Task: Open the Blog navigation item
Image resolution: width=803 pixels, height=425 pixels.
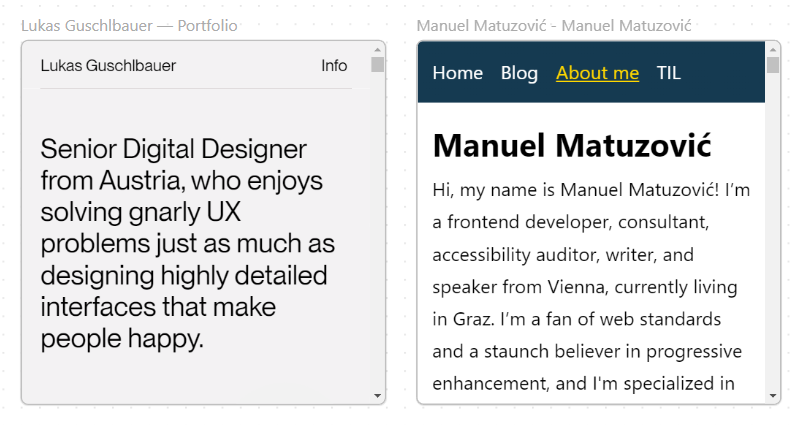Action: (519, 73)
